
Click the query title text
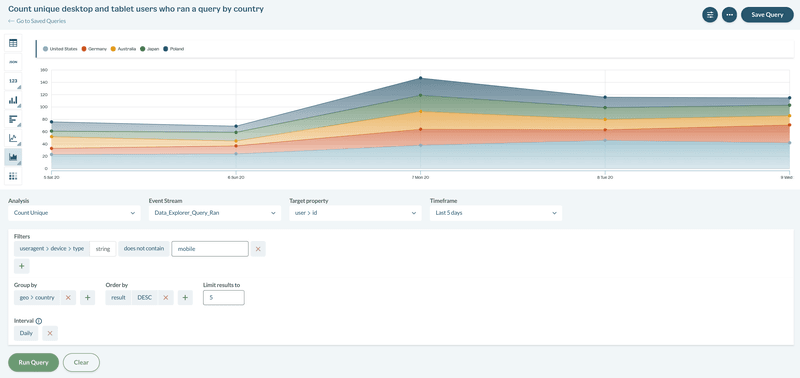click(x=136, y=9)
